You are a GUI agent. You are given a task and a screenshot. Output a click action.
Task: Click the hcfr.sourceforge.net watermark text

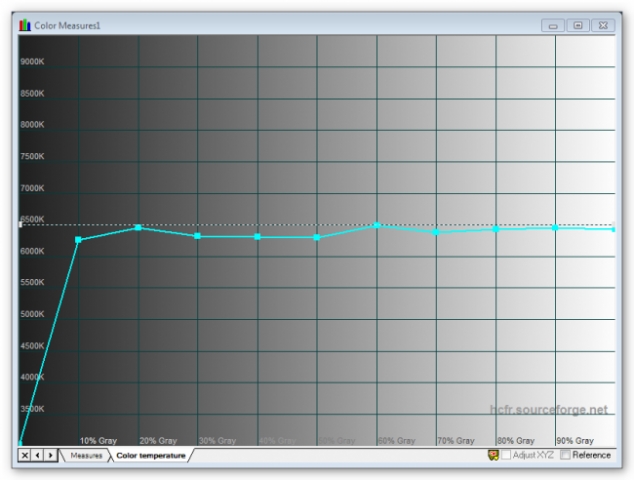pyautogui.click(x=548, y=409)
